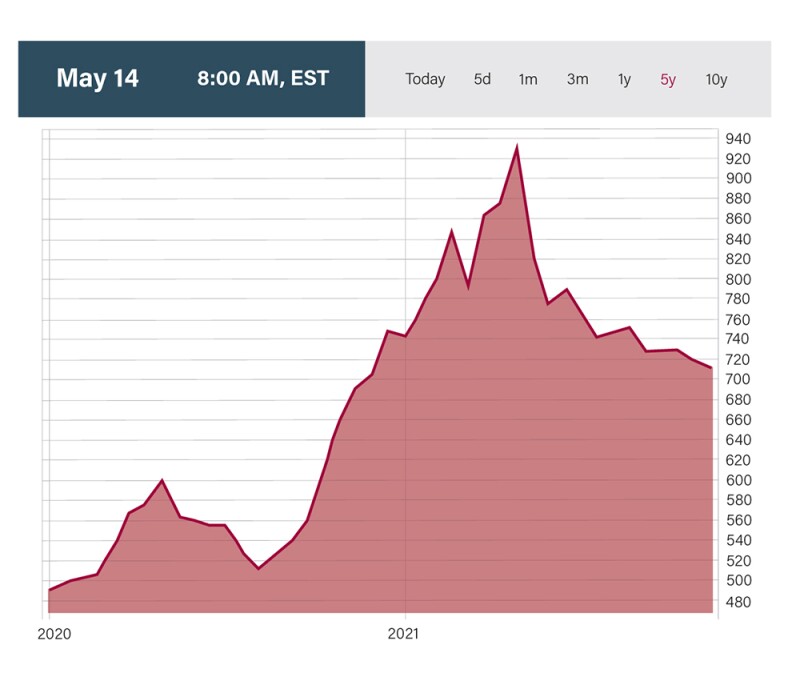This screenshot has width=800, height=677.
Task: Click the 480 y-axis label
Action: click(739, 601)
